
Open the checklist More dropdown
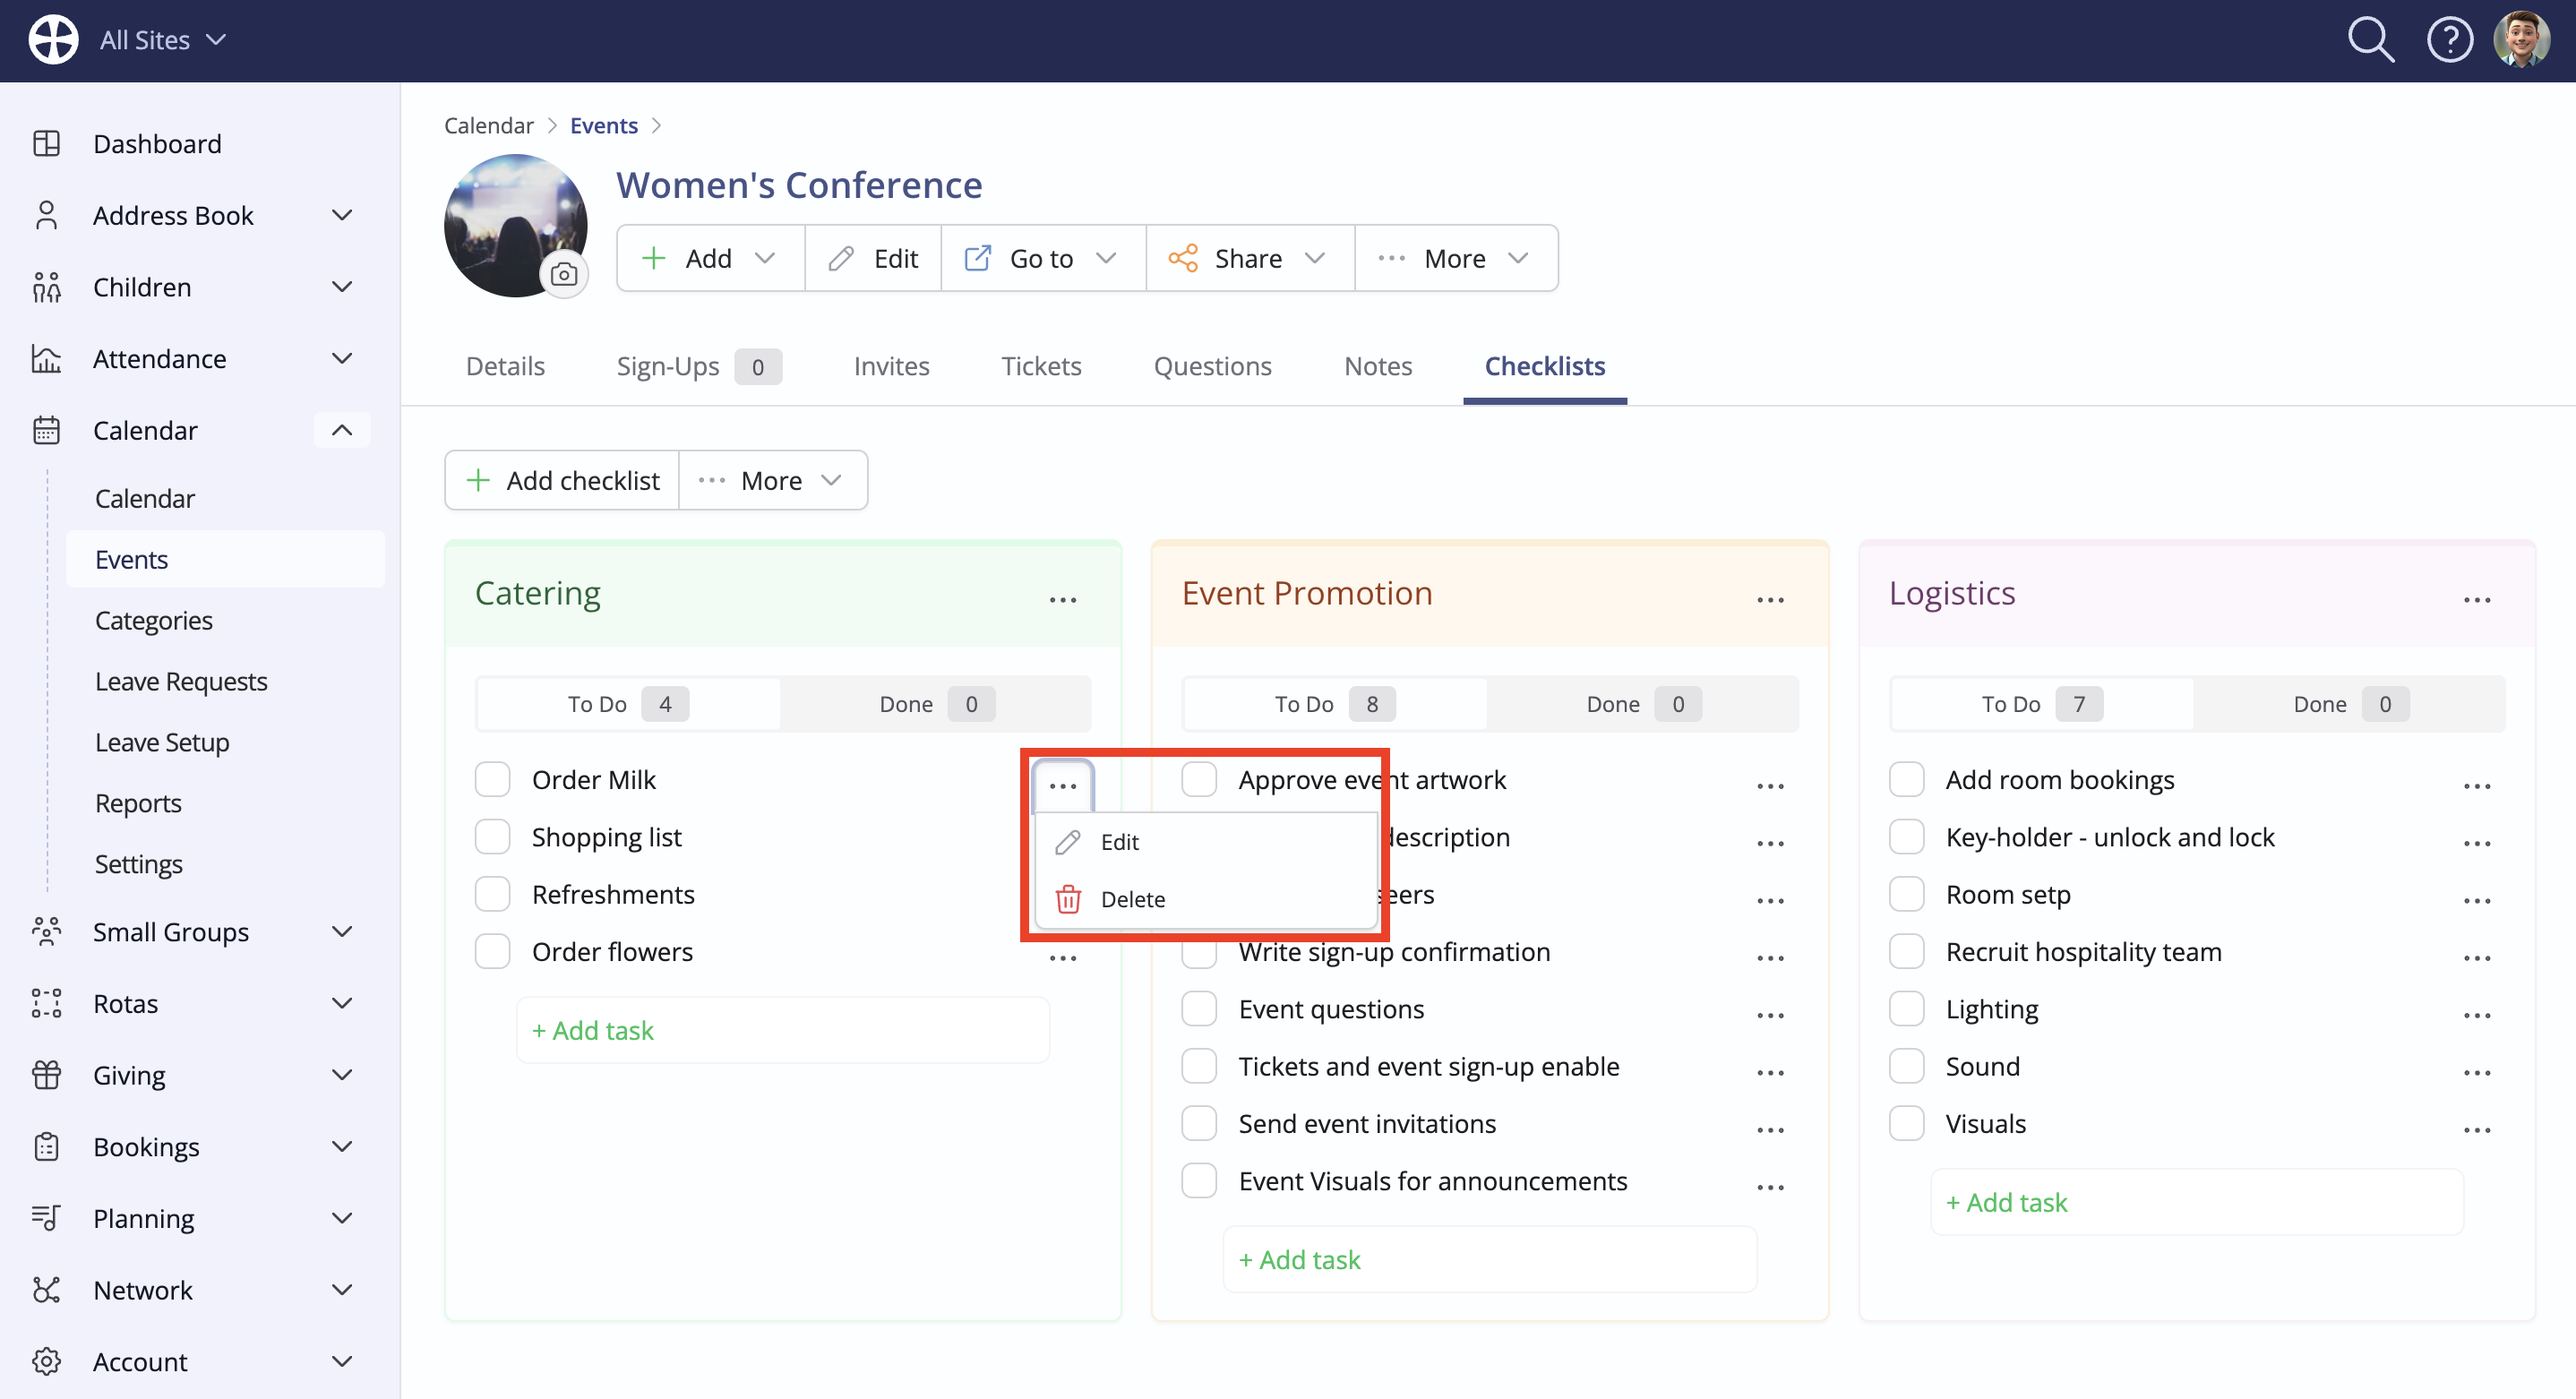(x=773, y=480)
